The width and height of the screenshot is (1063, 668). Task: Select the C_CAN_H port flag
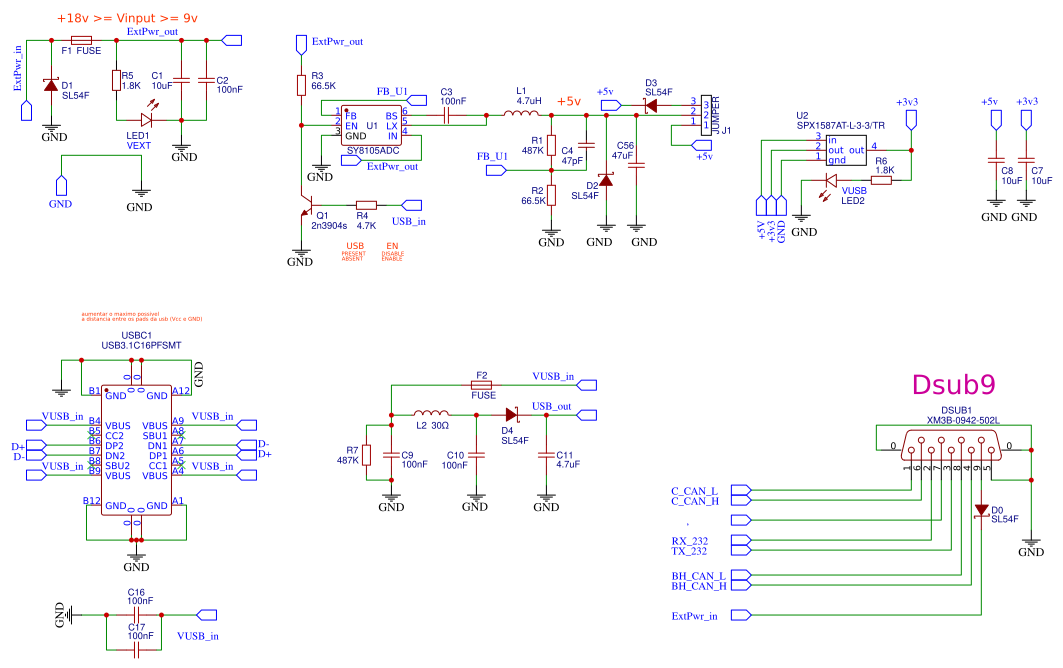[x=741, y=500]
